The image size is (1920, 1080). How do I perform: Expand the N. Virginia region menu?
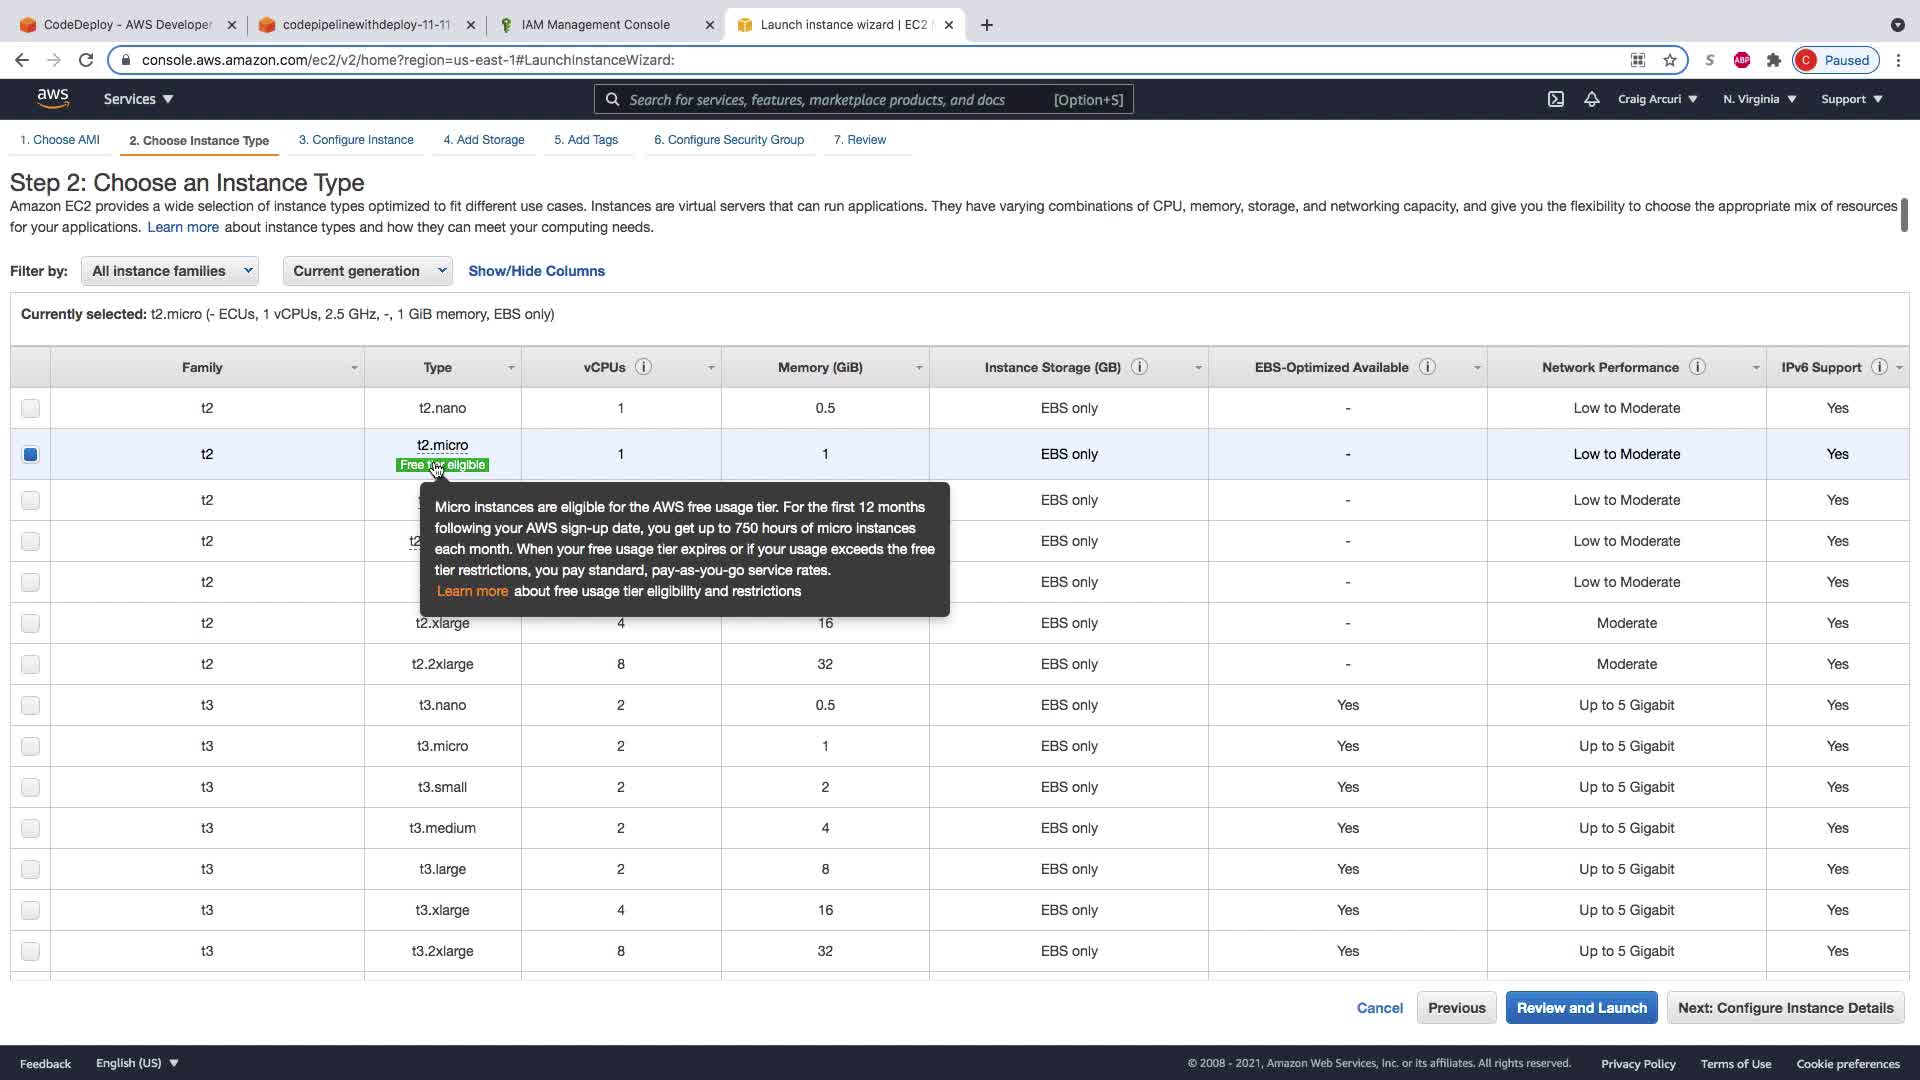(1759, 99)
